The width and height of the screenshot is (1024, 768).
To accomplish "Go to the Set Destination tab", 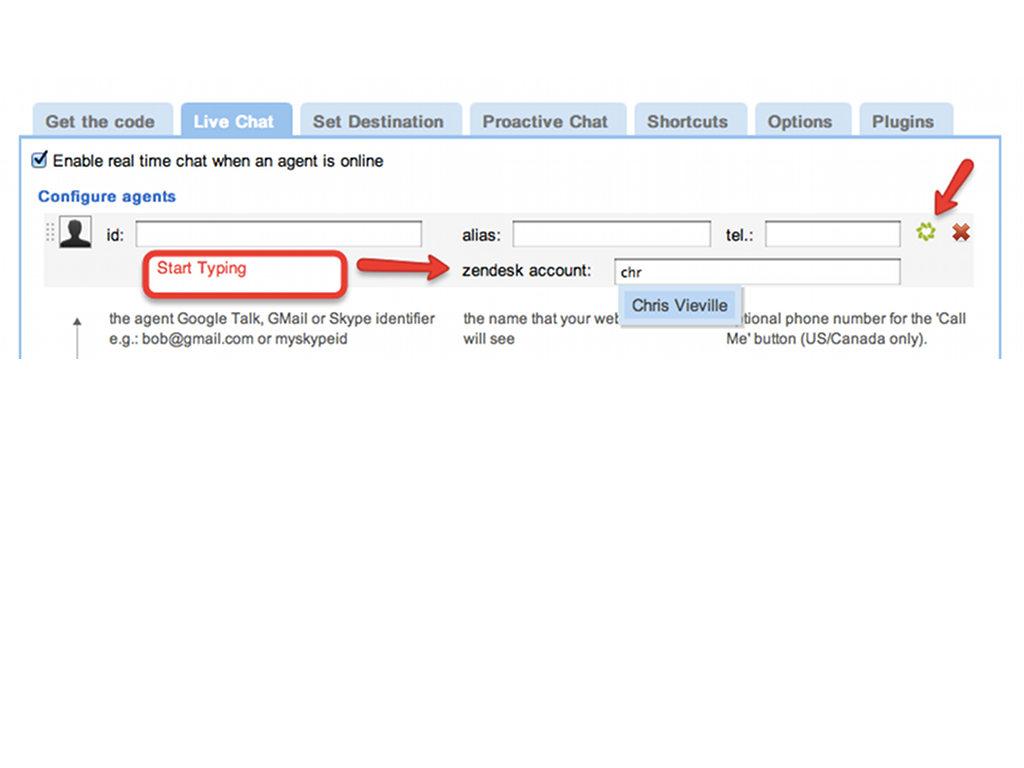I will (x=378, y=122).
